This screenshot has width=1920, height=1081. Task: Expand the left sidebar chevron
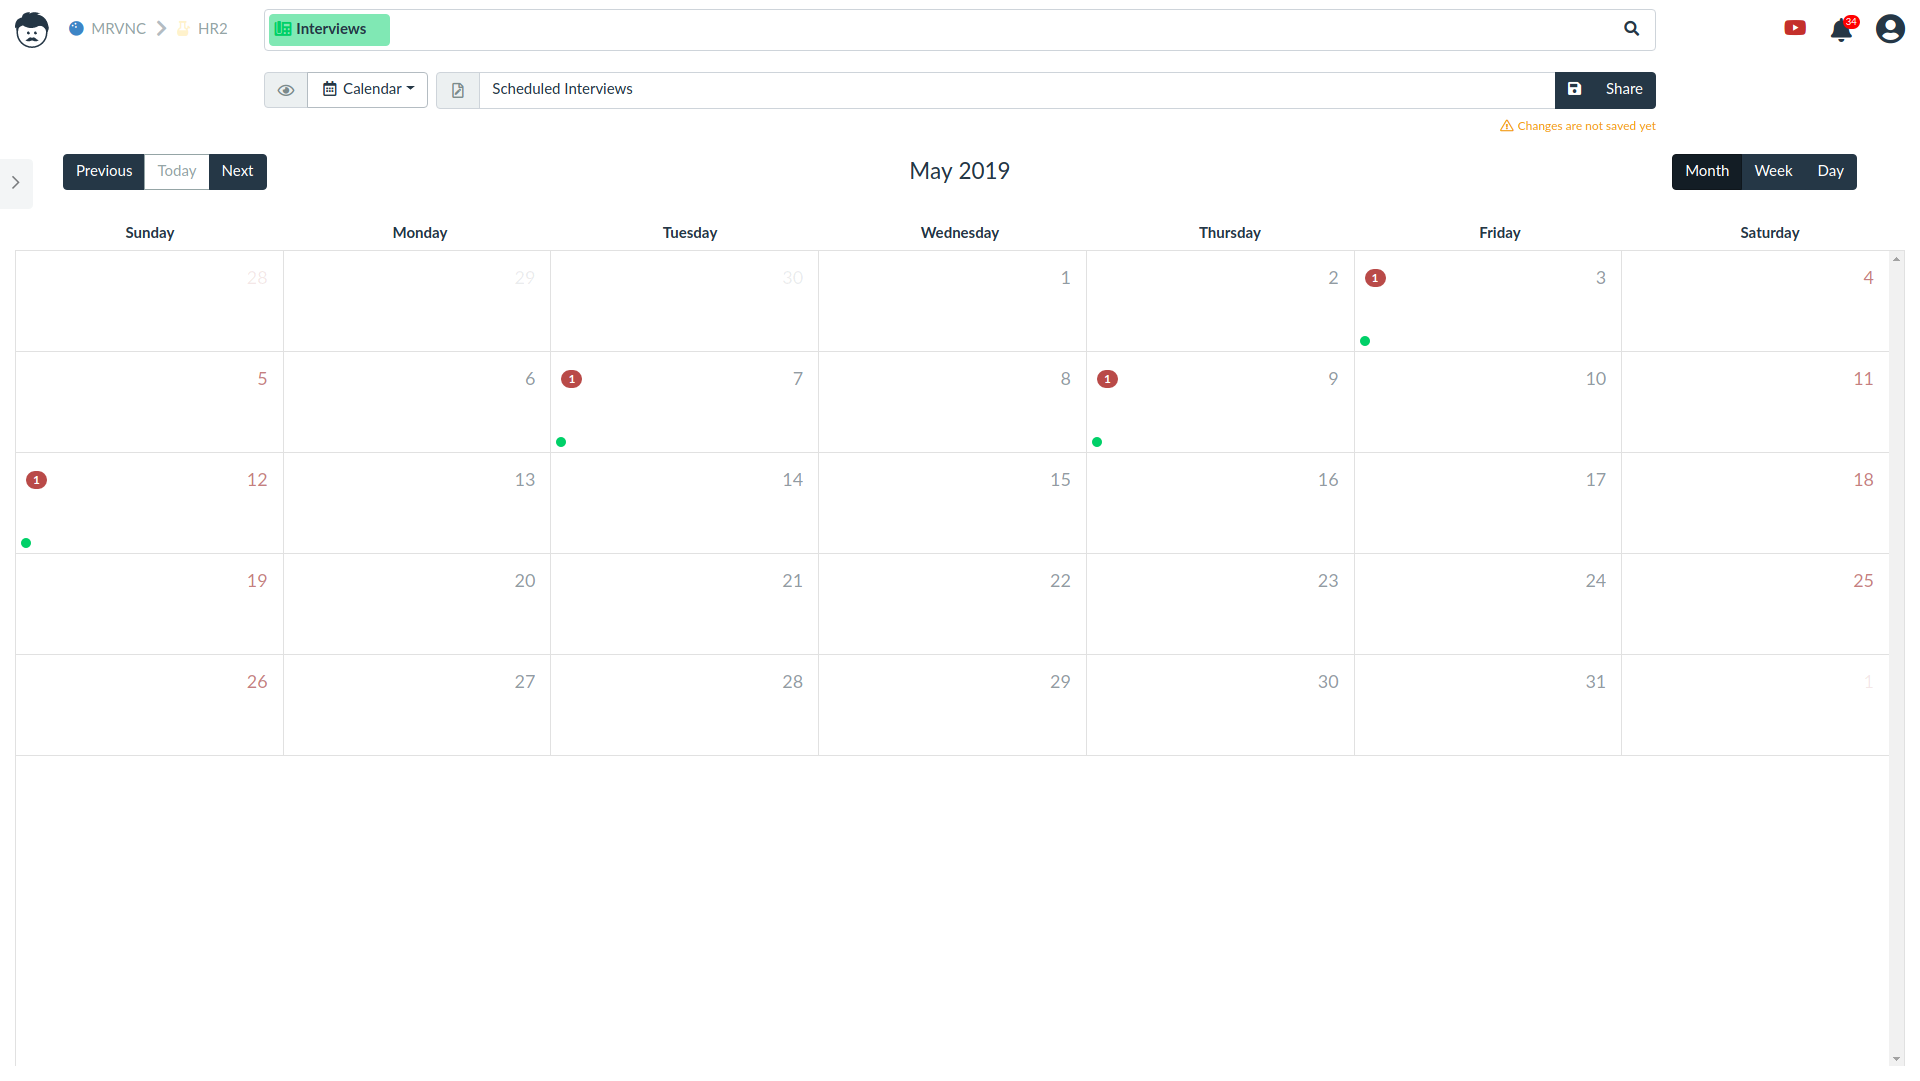(x=16, y=183)
